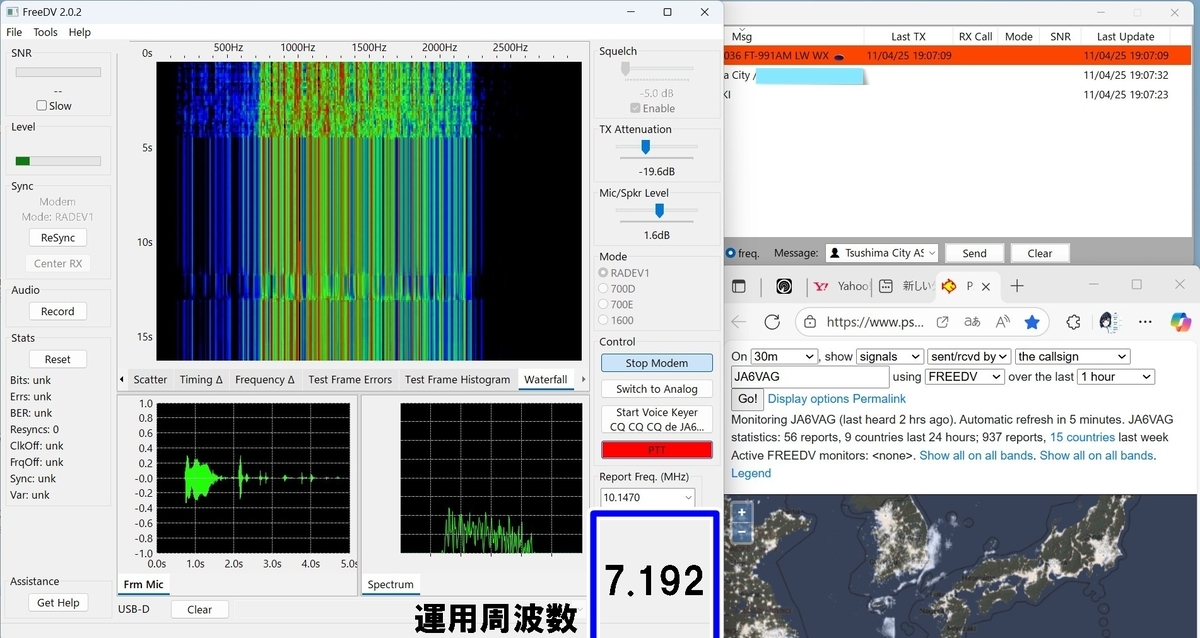Switch to the Frequency Δ tab
Viewport: 1200px width, 638px height.
pos(265,380)
